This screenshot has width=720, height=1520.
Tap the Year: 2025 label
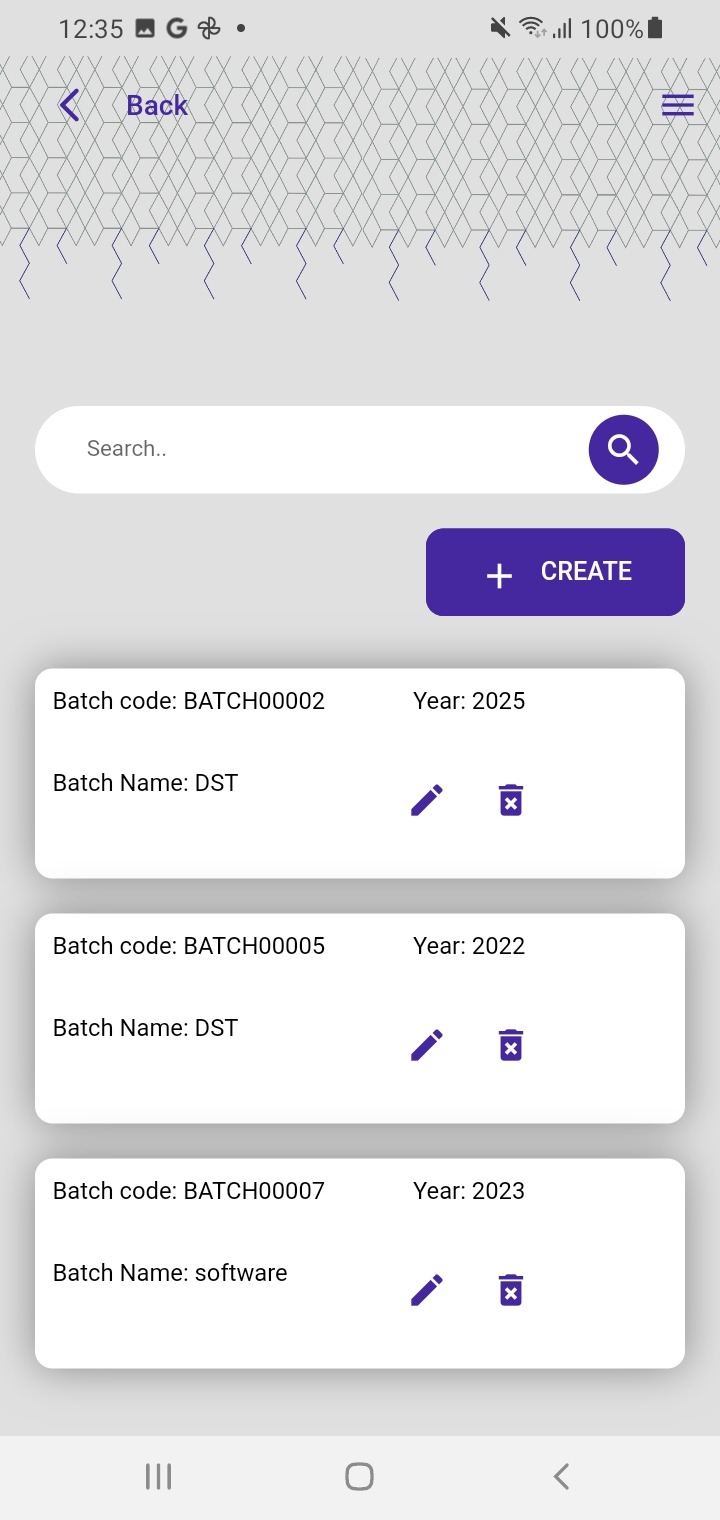[469, 701]
